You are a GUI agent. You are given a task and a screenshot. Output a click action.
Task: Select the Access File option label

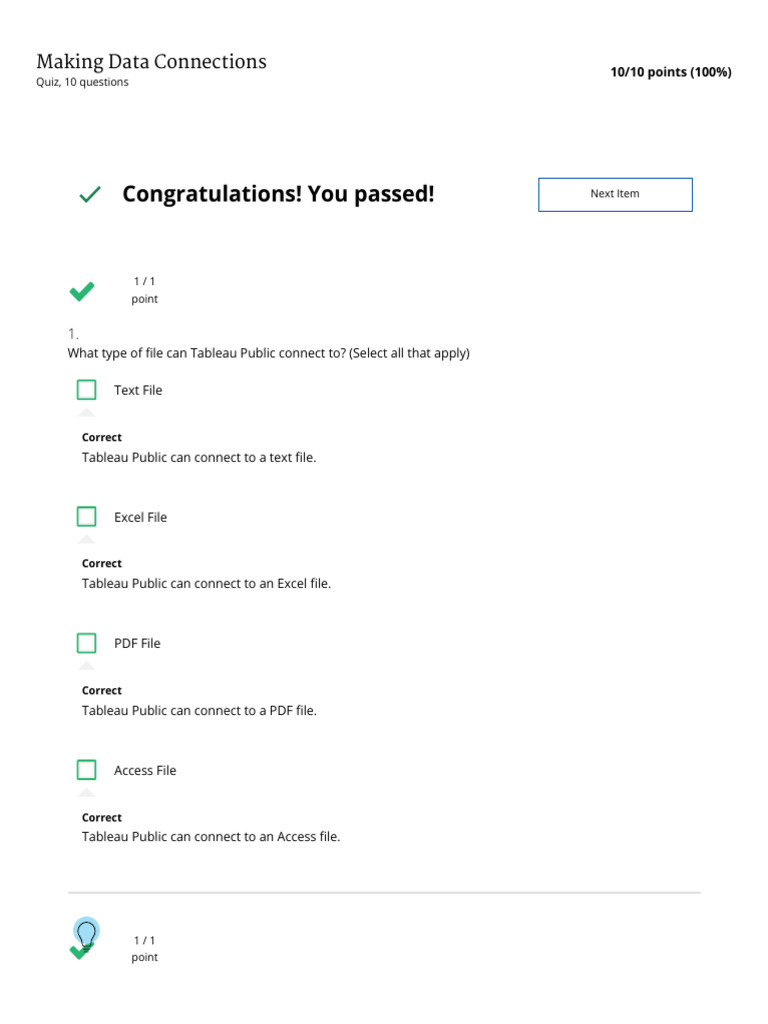pos(145,771)
